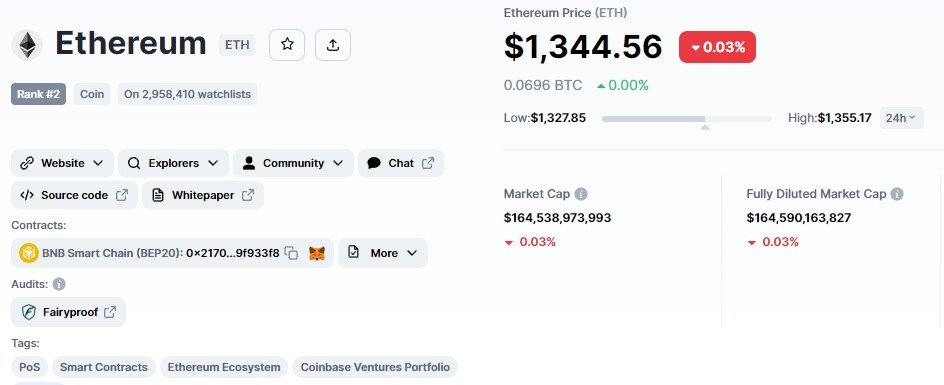Open the Source code link
944x385 pixels.
click(75, 195)
